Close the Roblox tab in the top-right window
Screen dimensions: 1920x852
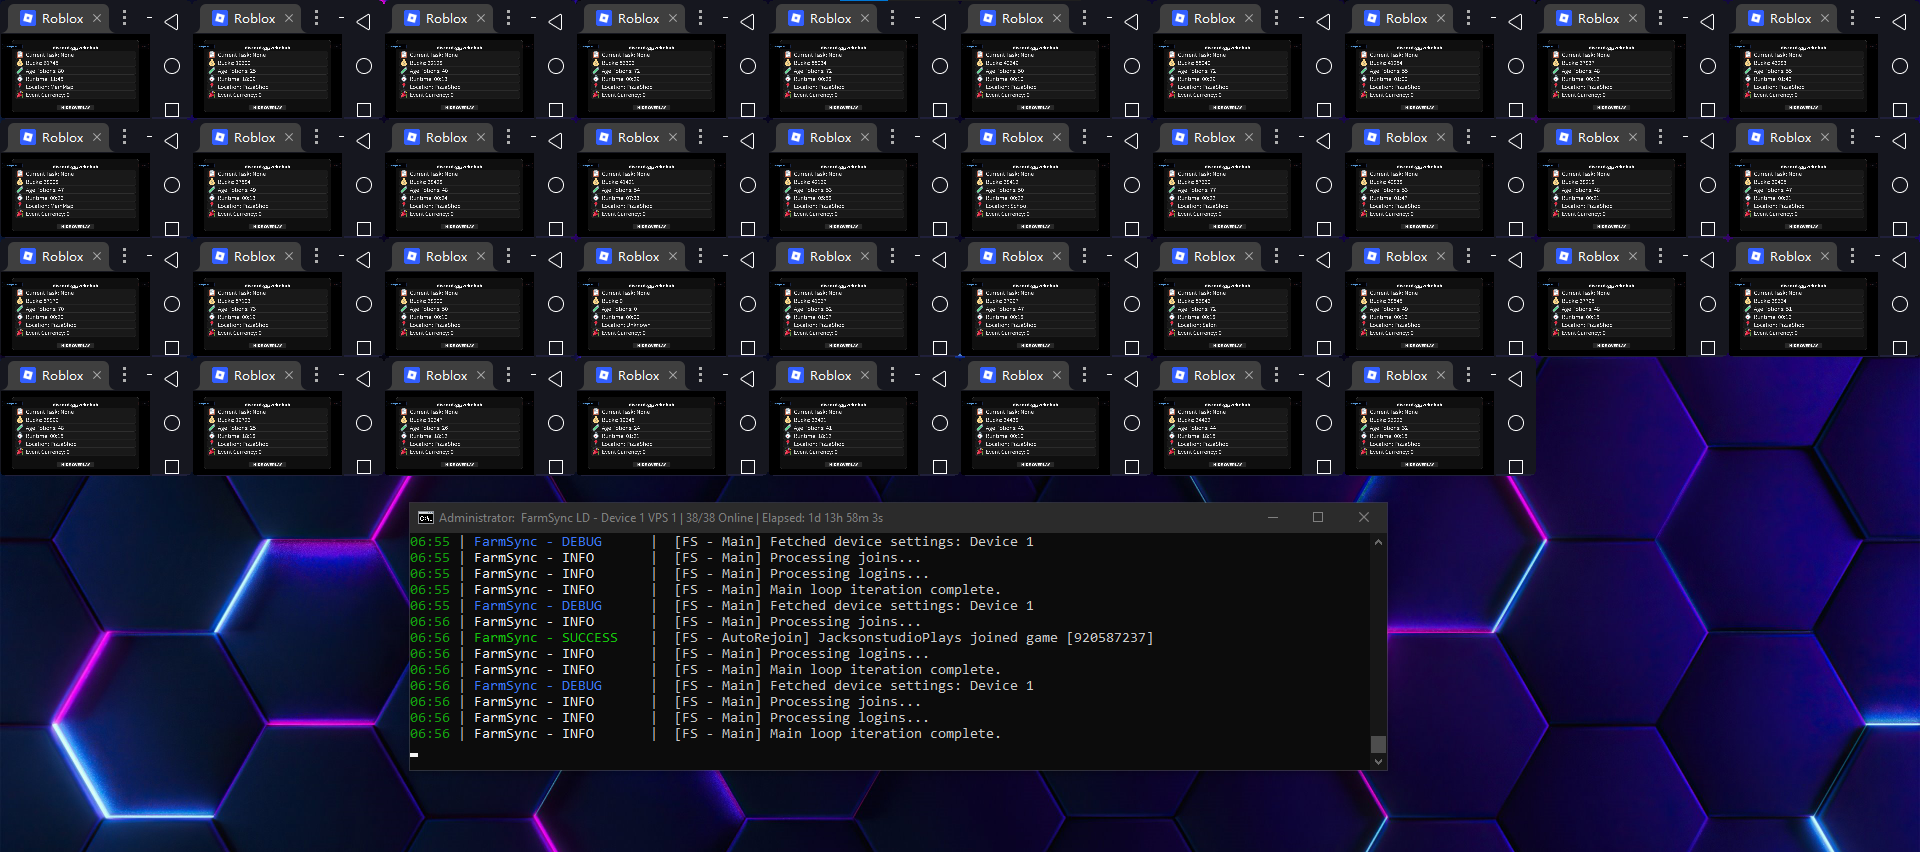1825,18
